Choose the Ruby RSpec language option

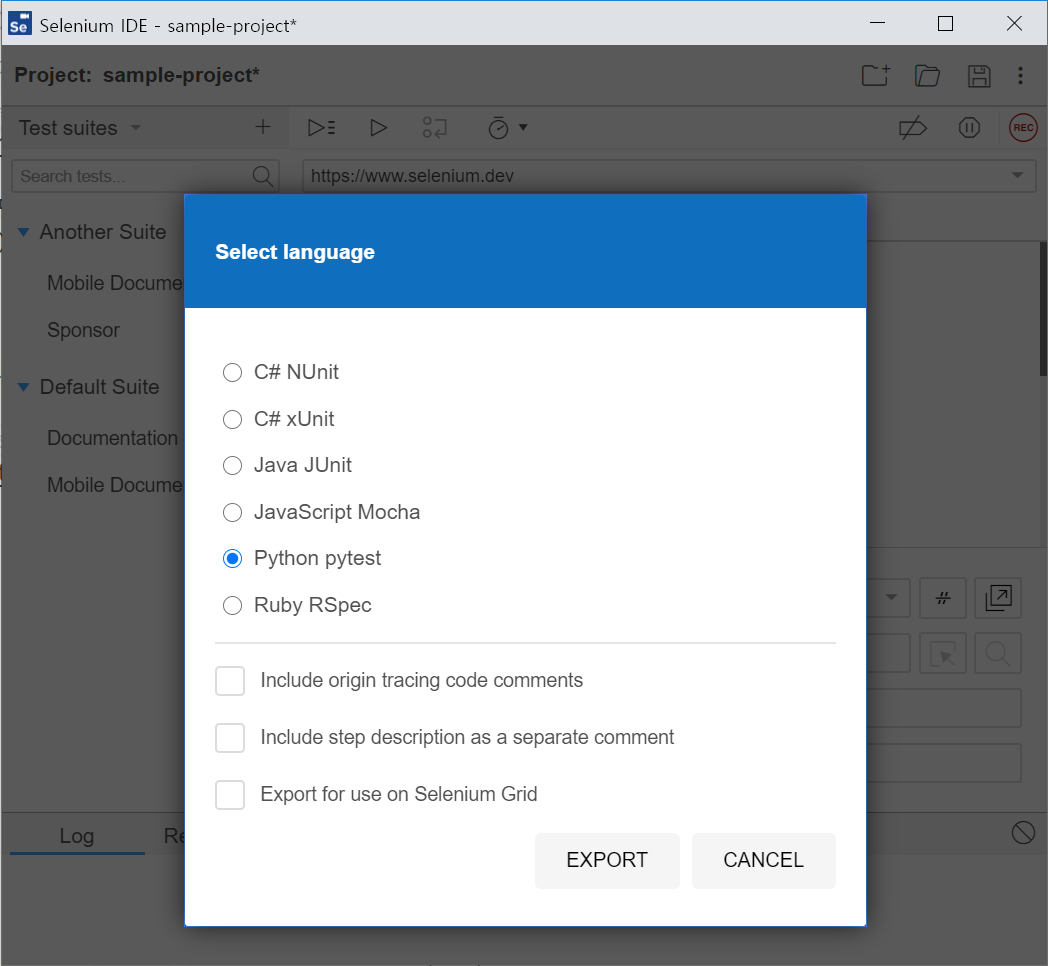coord(233,605)
